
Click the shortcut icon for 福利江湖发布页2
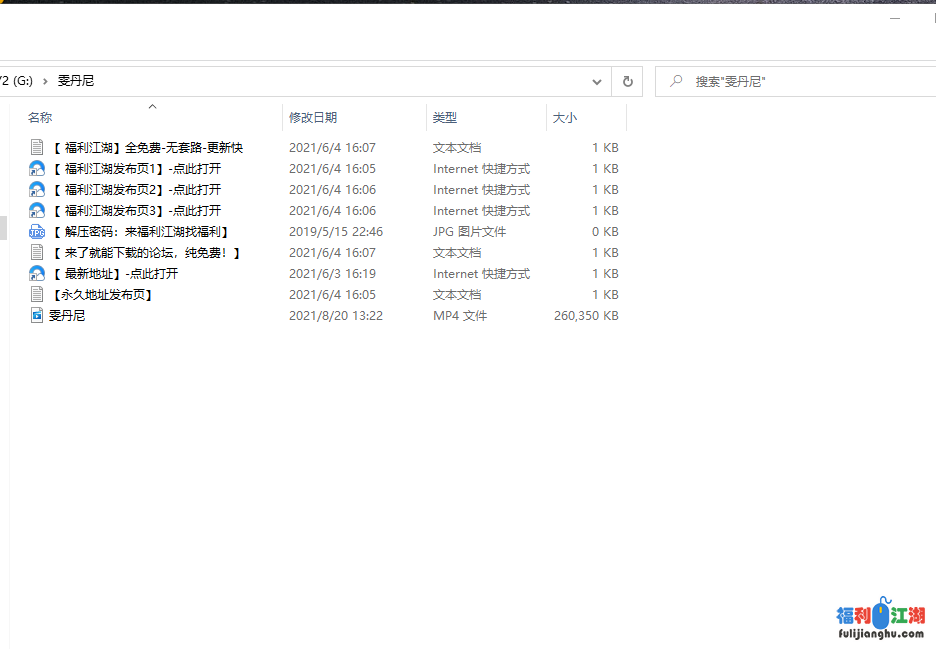pyautogui.click(x=37, y=190)
